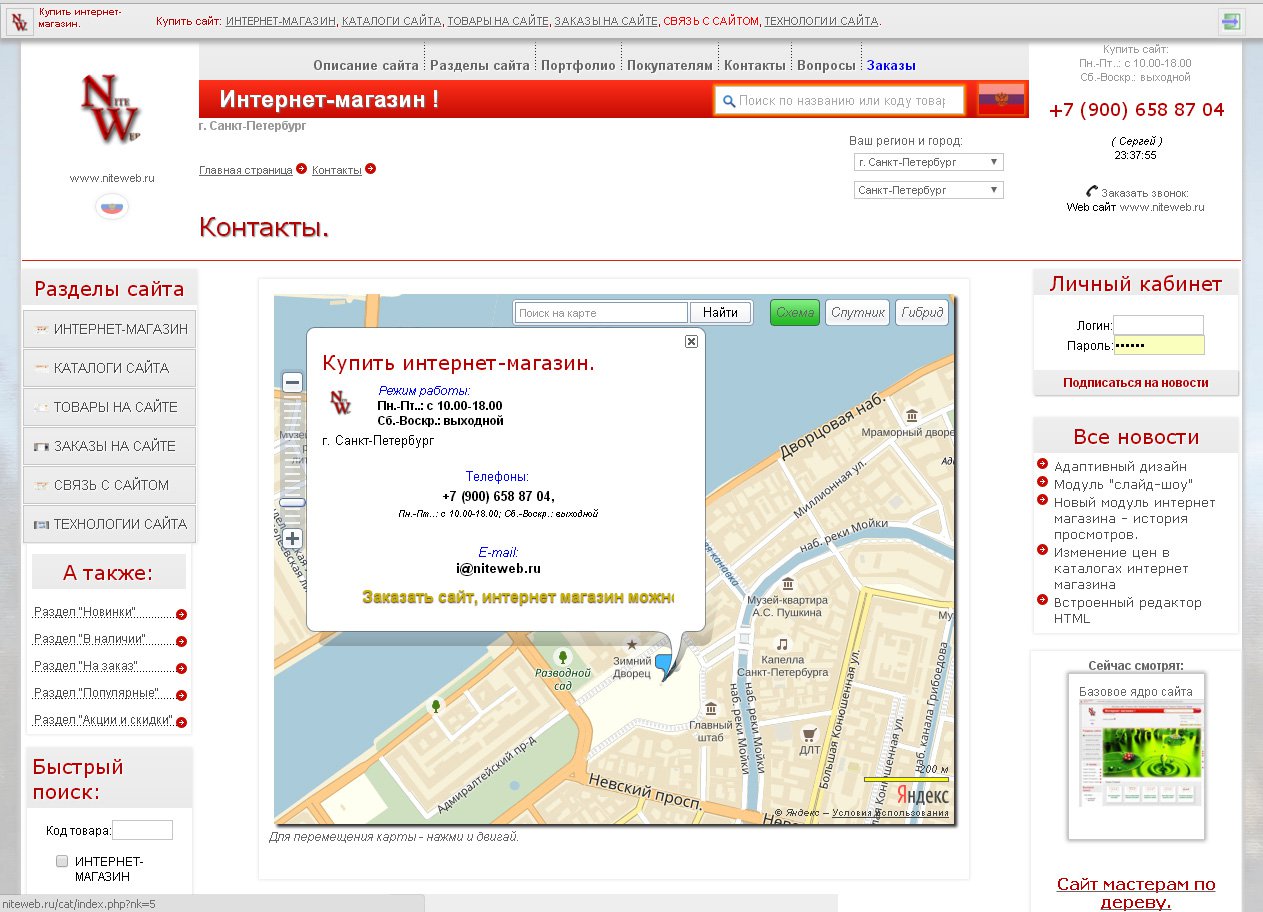Click the Главный штаб museum icon on map
The height and width of the screenshot is (912, 1263).
coord(711,708)
